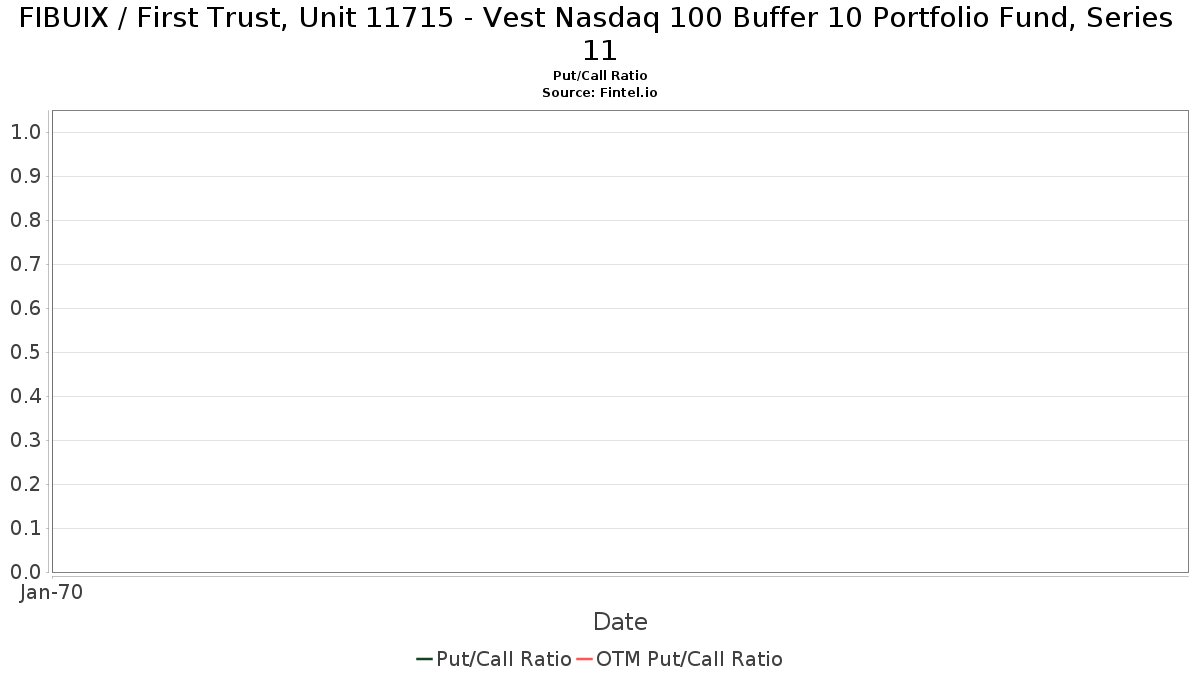The image size is (1200, 675).
Task: Click the 1.0 y-axis tick label
Action: click(25, 132)
